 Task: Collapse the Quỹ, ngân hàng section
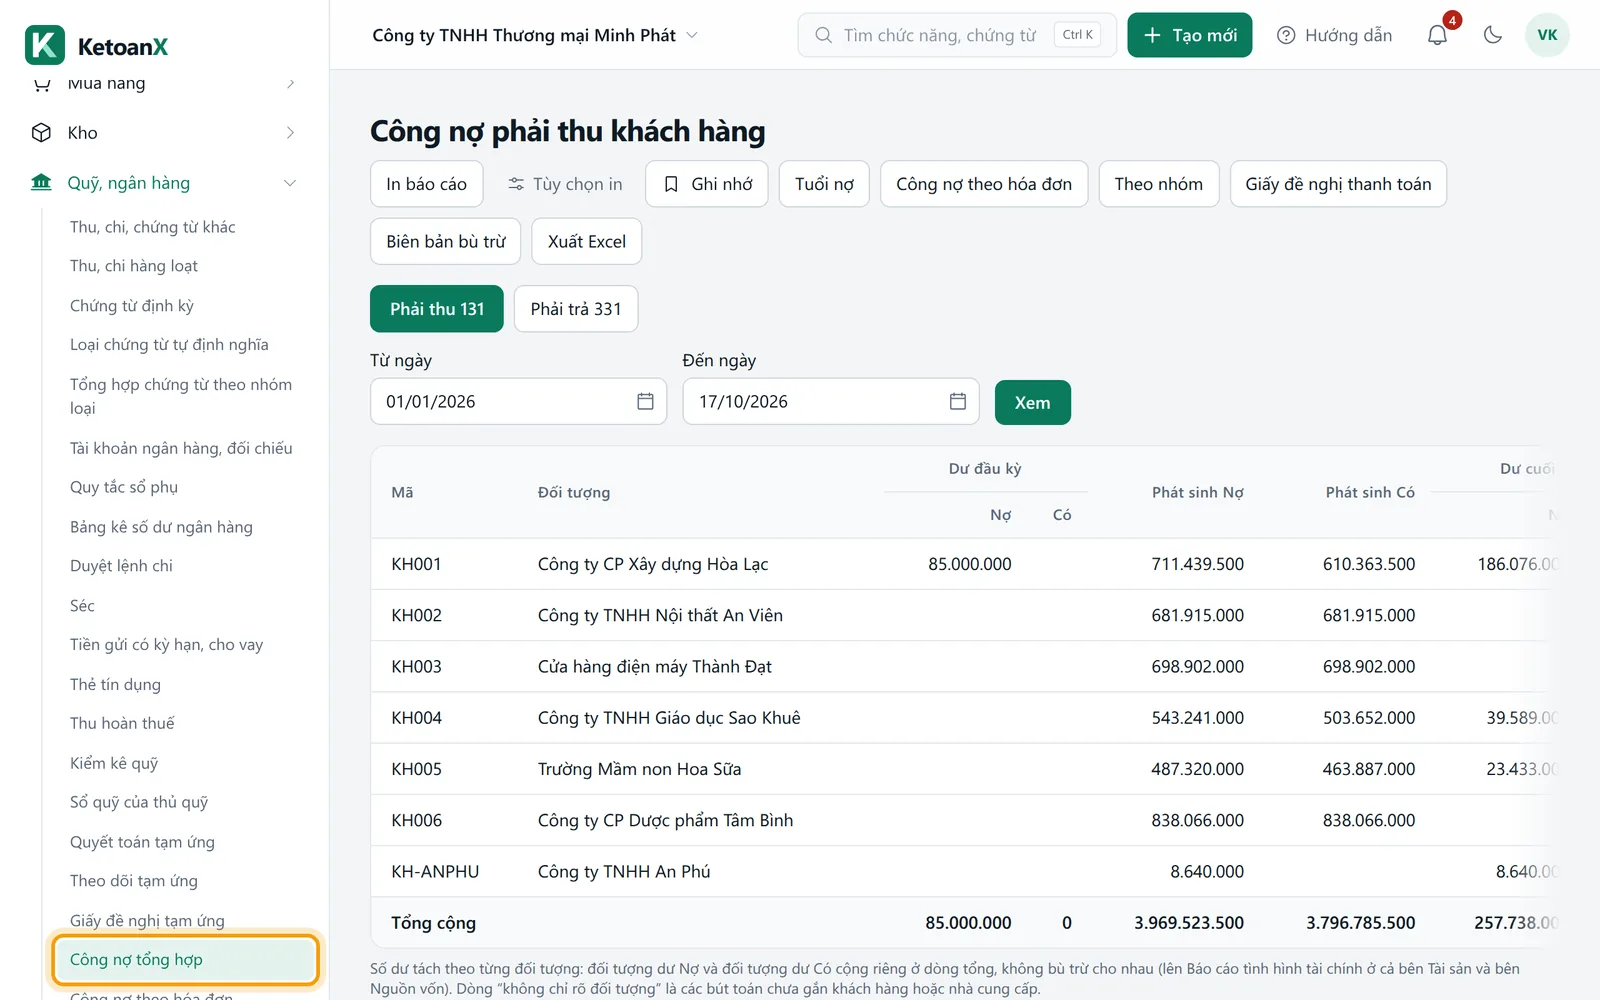(x=290, y=183)
